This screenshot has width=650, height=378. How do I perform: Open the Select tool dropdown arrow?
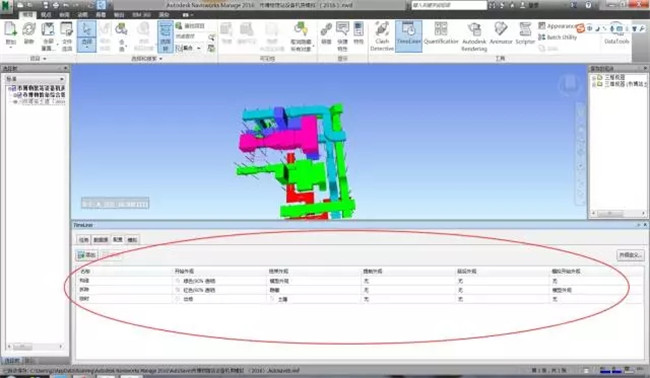pyautogui.click(x=87, y=48)
